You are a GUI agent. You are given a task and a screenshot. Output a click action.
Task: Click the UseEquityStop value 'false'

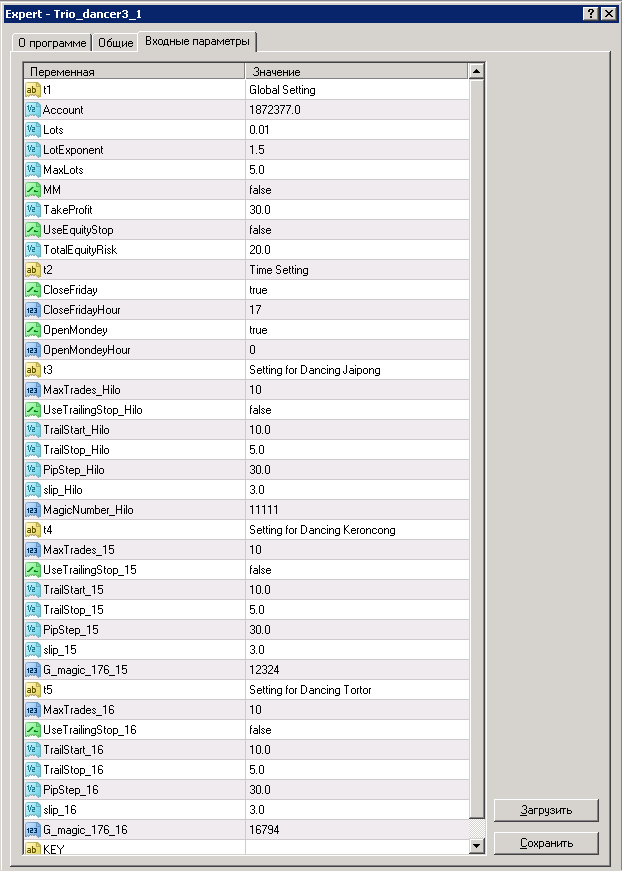coord(260,230)
